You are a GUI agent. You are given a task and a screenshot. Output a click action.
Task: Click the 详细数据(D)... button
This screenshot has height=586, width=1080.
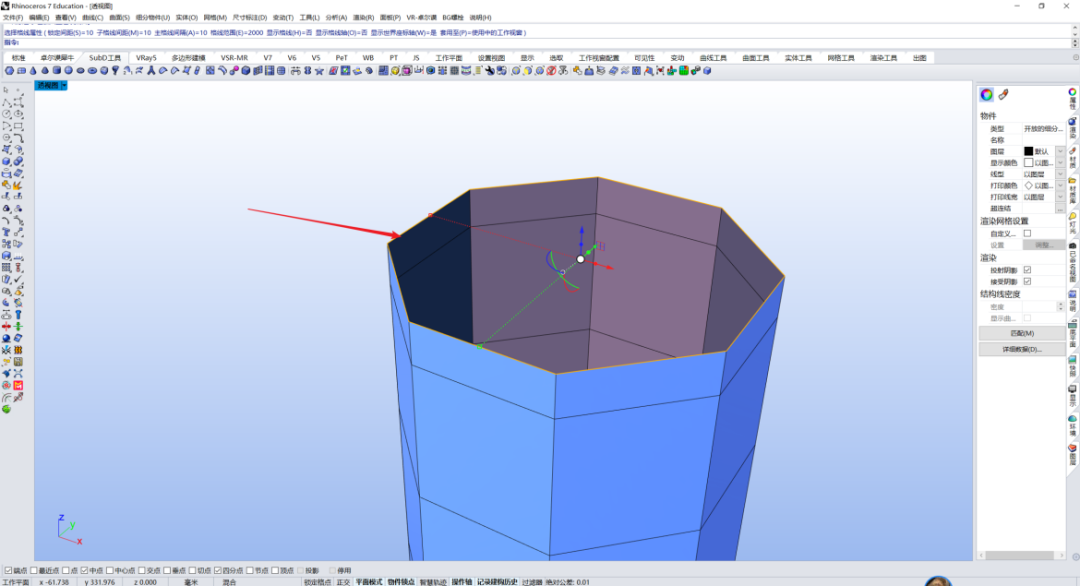1021,349
